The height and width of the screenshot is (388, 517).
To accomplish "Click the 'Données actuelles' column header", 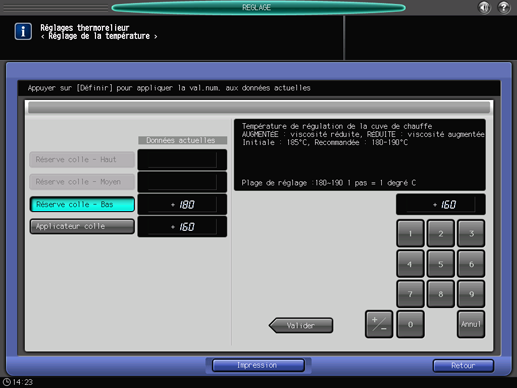I will pos(182,140).
